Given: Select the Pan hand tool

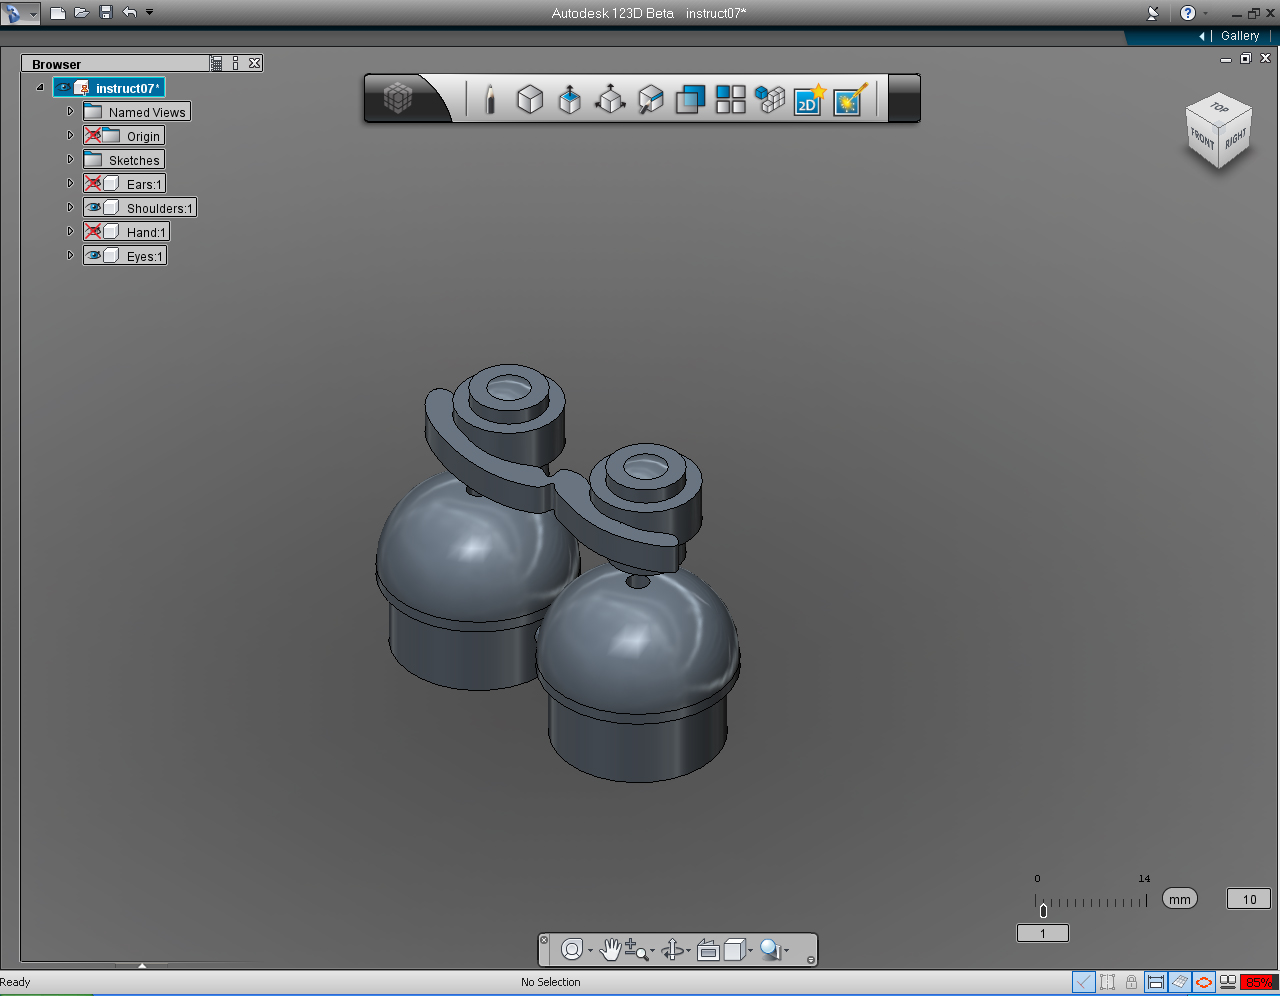Looking at the screenshot, I should (610, 949).
